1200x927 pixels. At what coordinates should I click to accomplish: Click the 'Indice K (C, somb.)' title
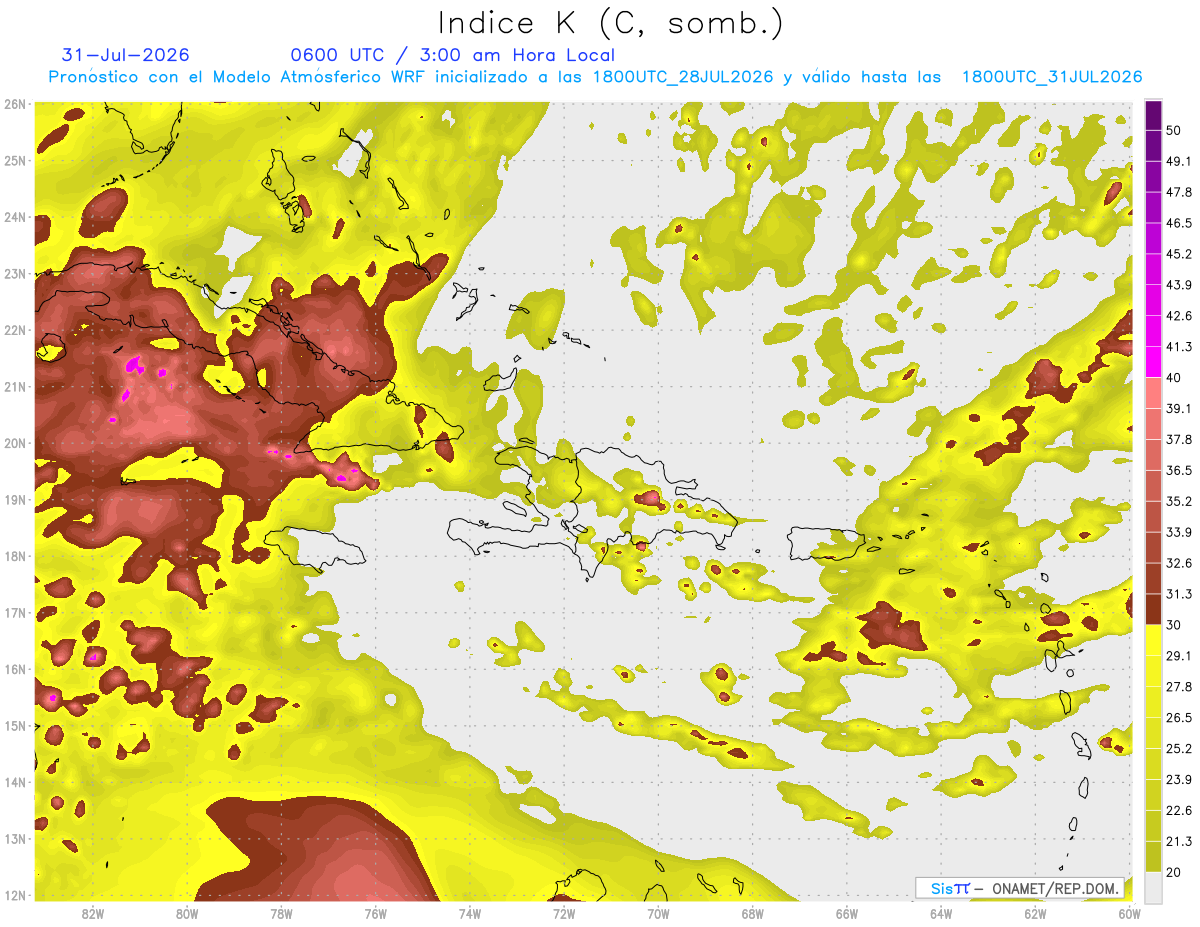(611, 24)
